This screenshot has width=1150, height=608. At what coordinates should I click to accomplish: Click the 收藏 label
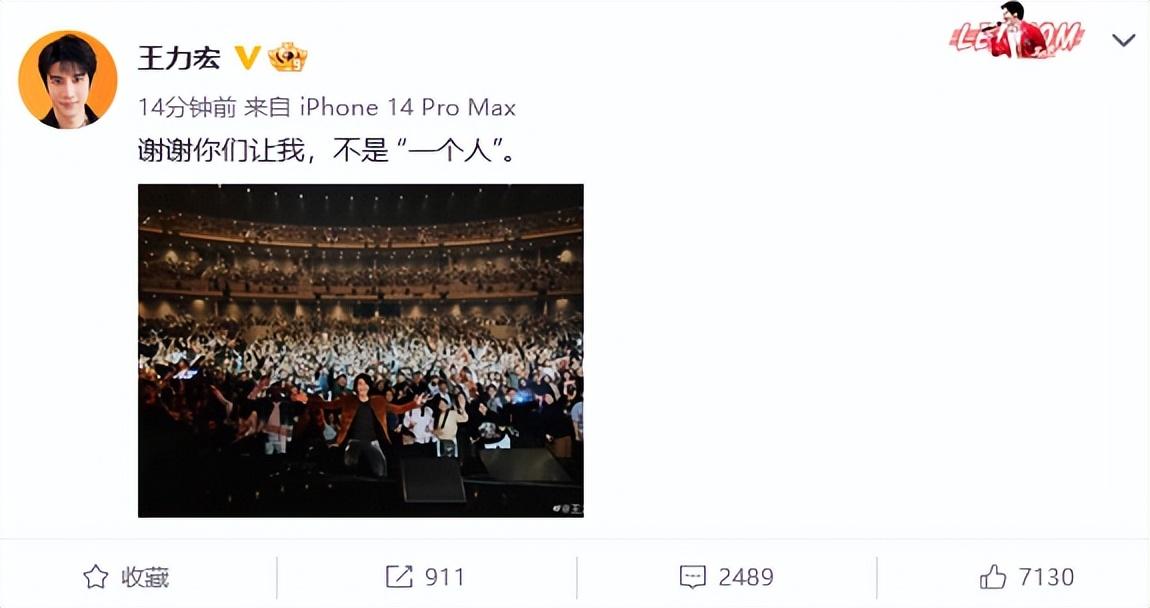tap(145, 577)
